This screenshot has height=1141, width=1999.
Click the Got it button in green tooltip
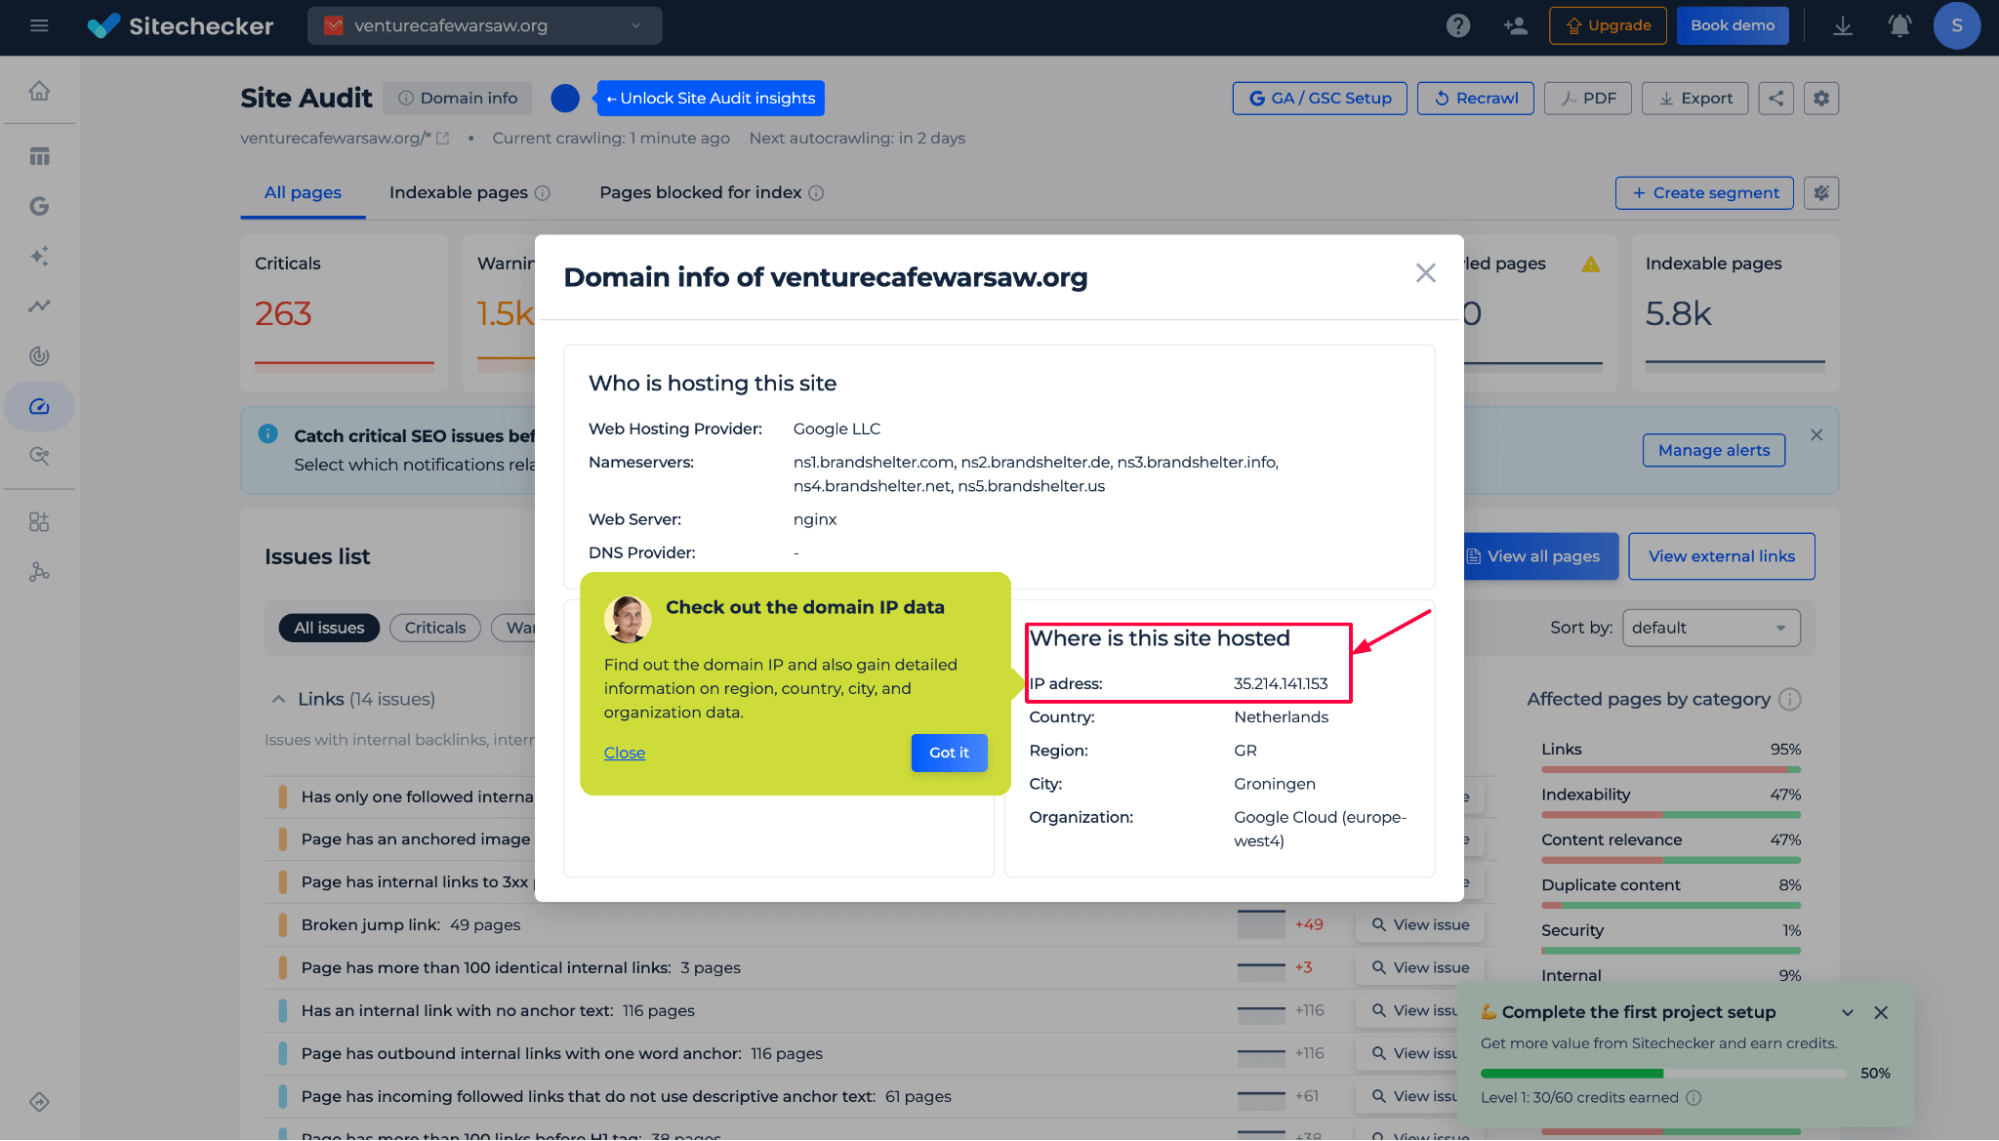pyautogui.click(x=948, y=752)
